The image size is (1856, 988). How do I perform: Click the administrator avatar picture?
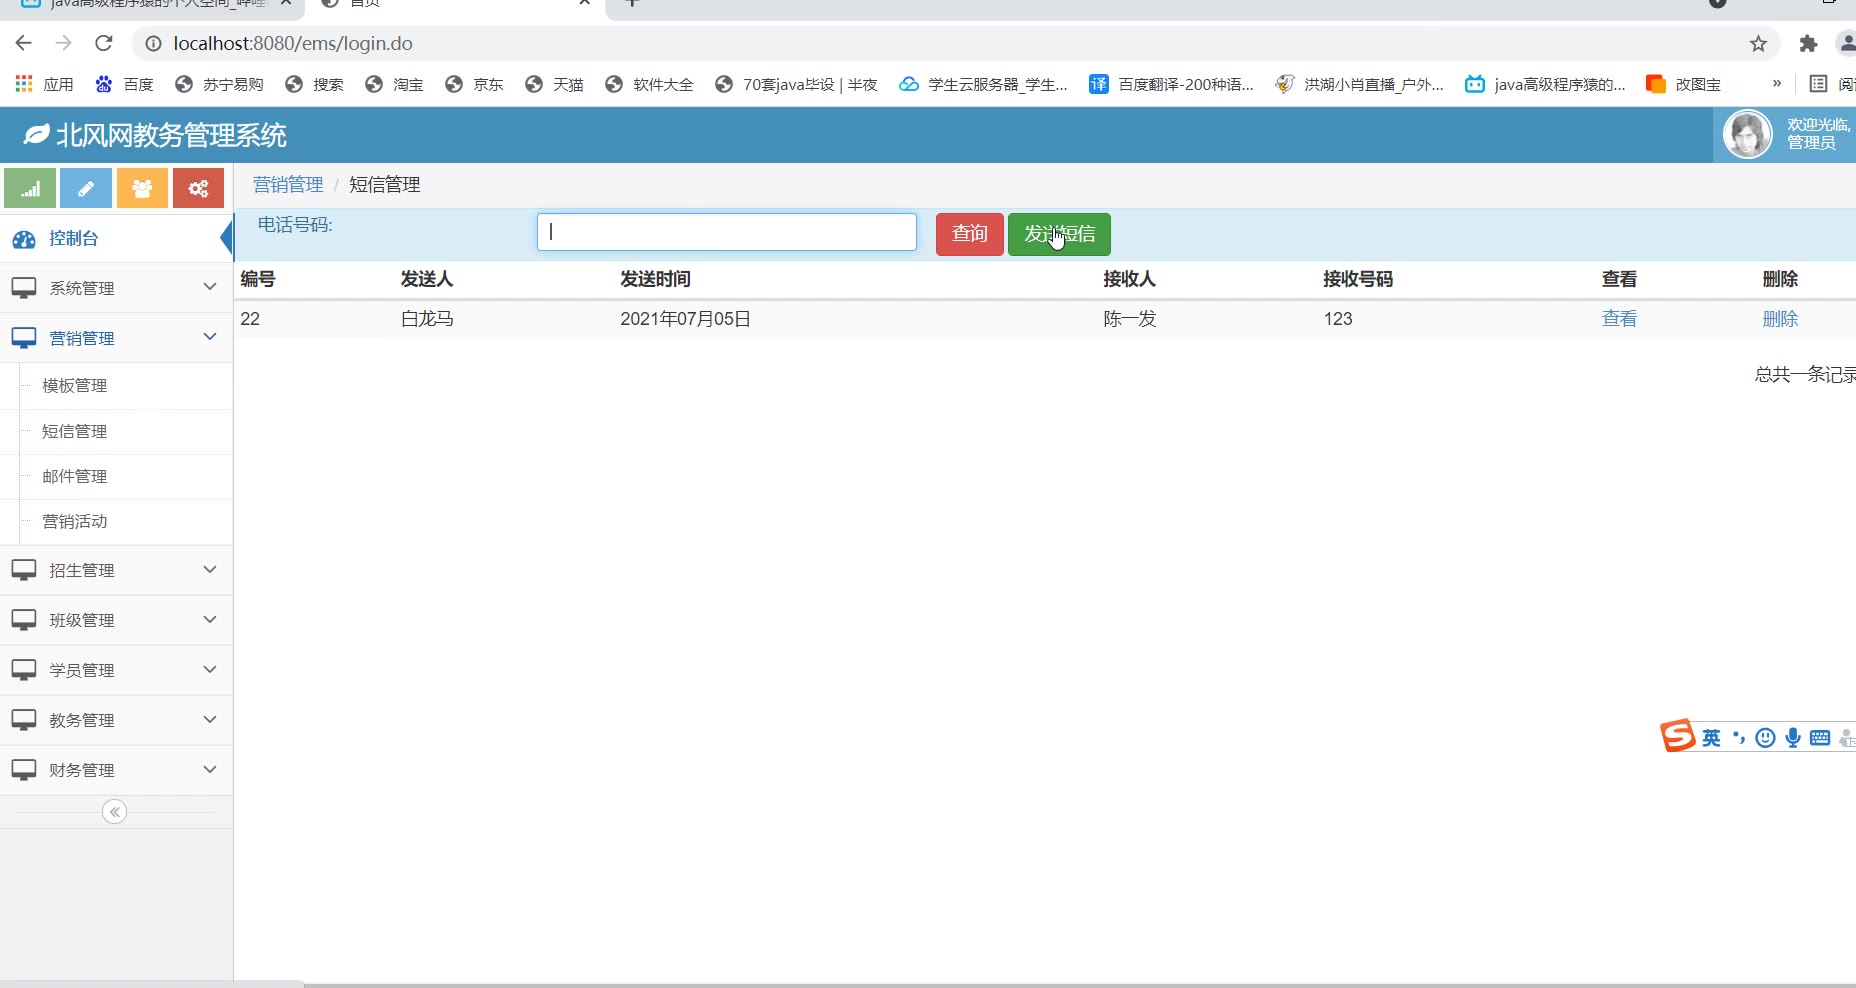(1748, 134)
